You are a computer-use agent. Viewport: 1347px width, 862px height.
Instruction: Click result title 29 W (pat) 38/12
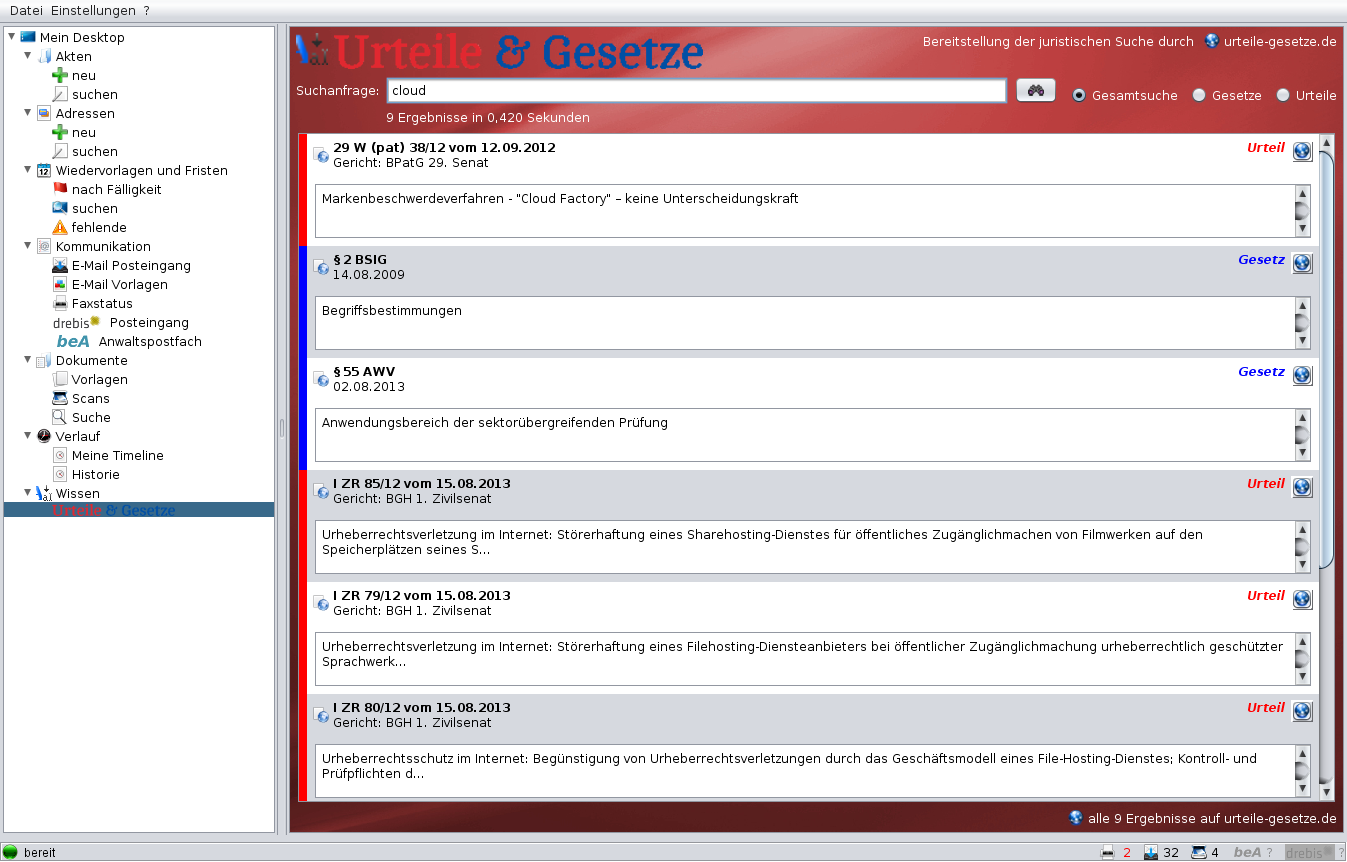pyautogui.click(x=444, y=147)
